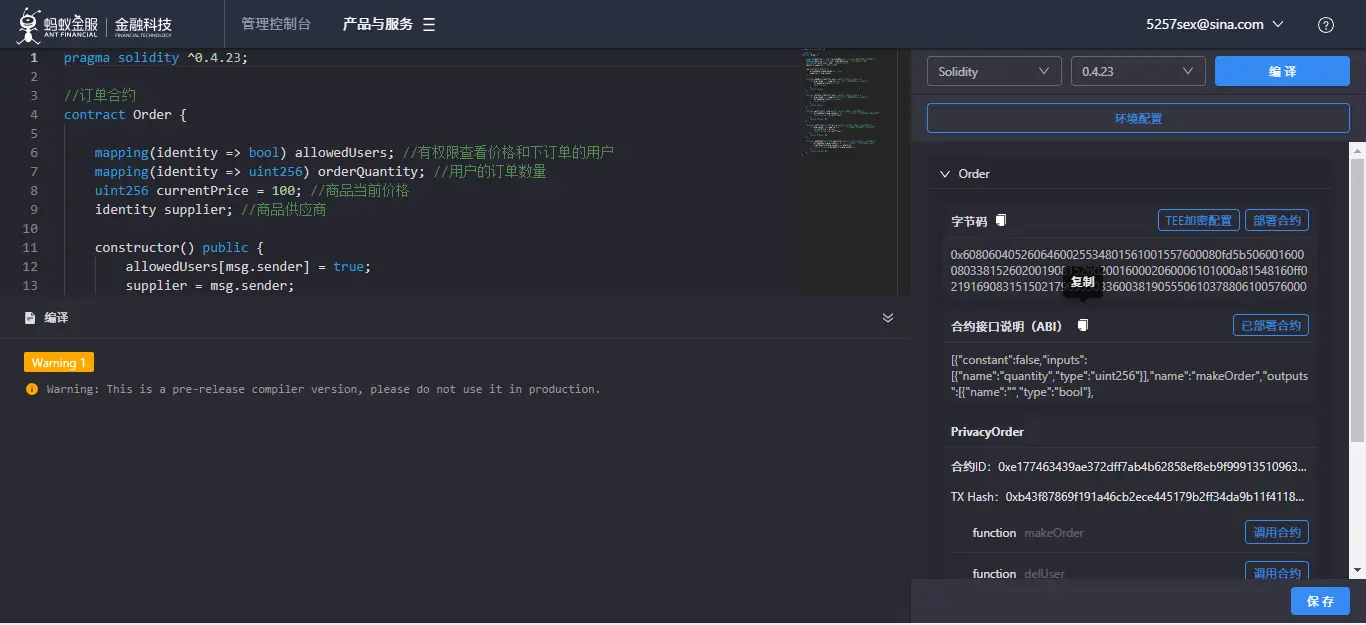1366x625 pixels.
Task: Open the help question mark icon
Action: [1326, 25]
